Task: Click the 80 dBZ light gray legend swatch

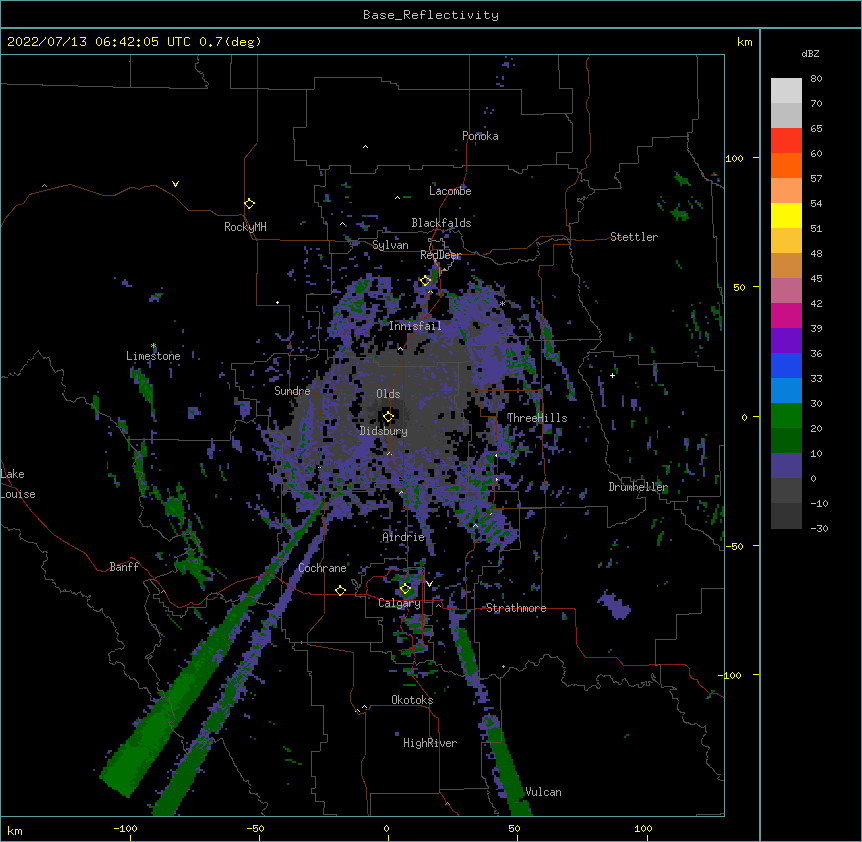Action: 786,91
